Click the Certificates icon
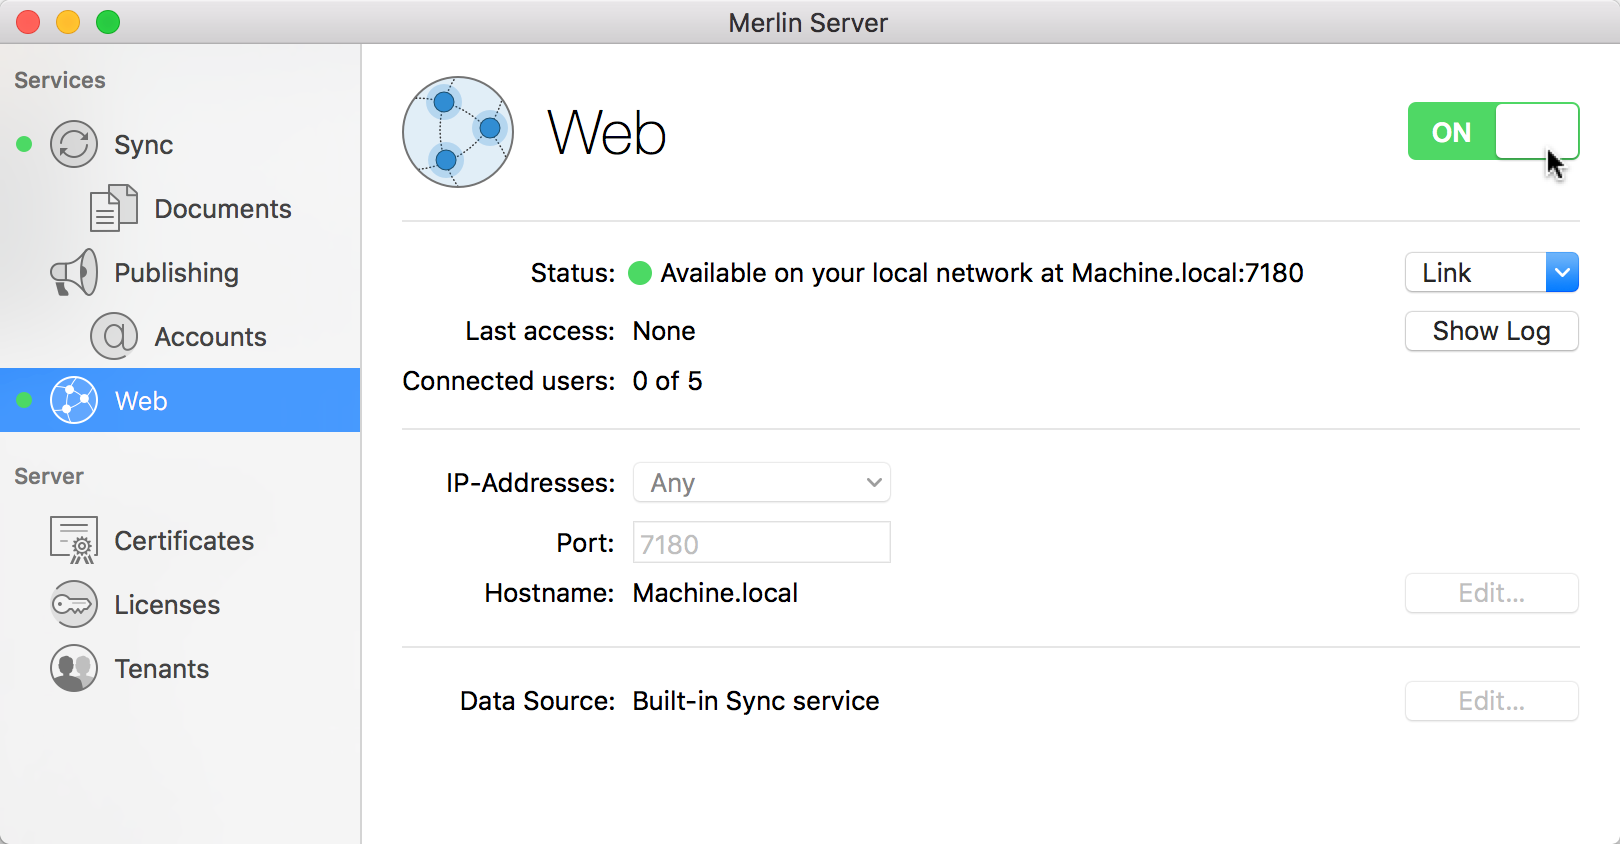Screen dimensions: 1620x844 click(74, 540)
